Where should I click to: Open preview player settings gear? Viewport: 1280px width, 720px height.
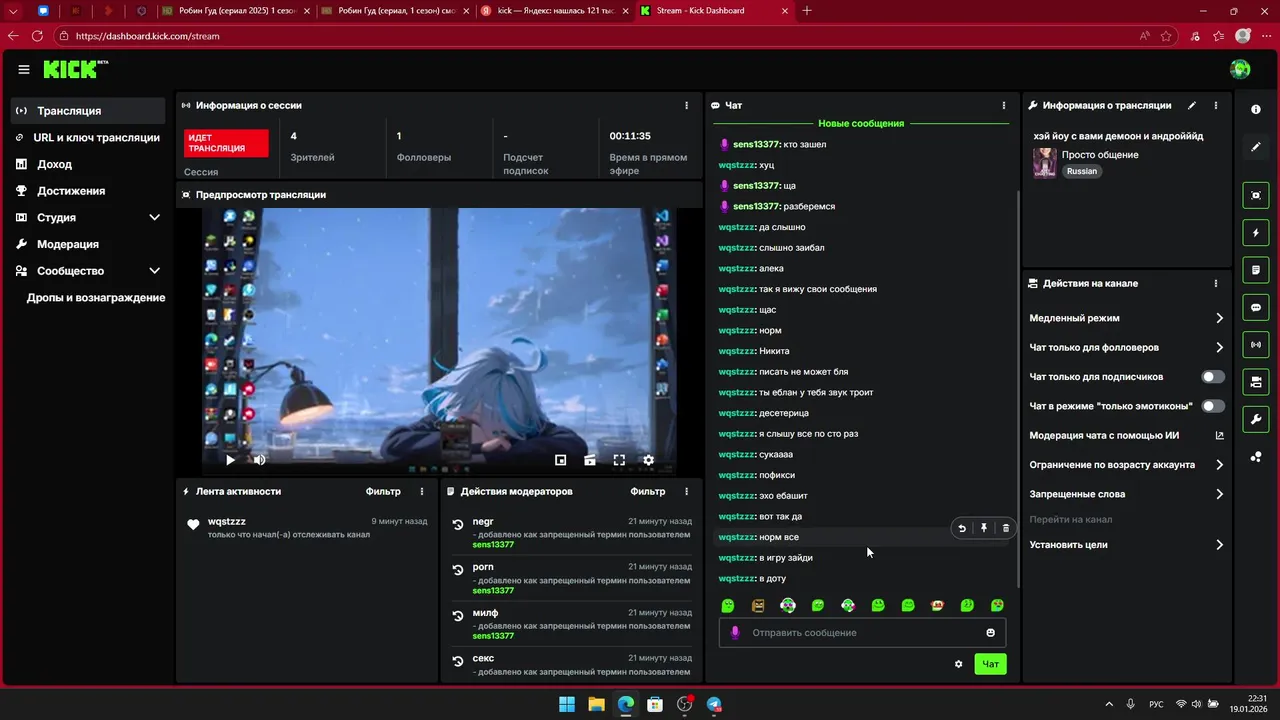648,460
